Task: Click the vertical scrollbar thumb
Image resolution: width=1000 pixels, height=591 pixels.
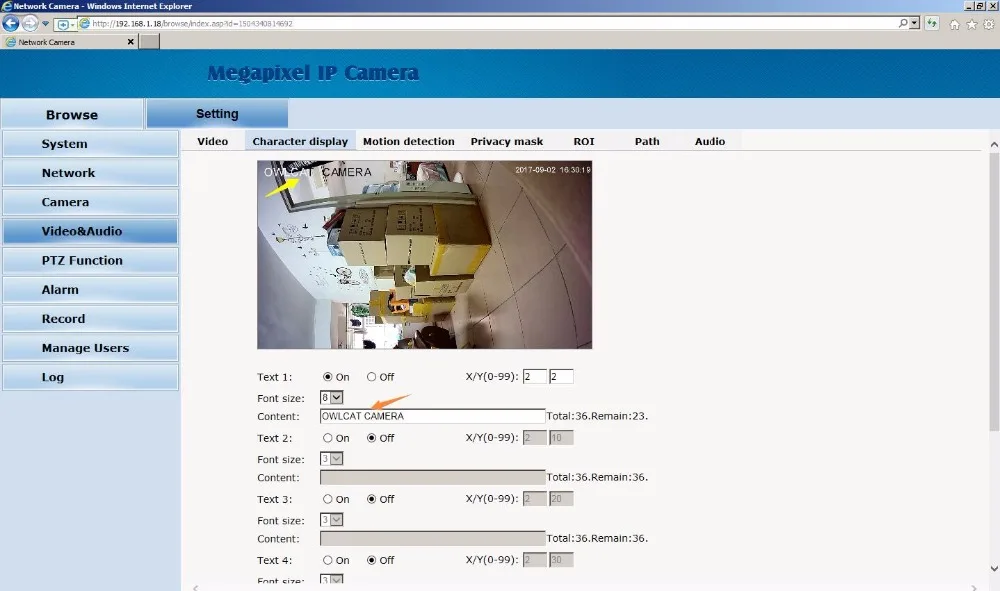Action: (x=994, y=291)
